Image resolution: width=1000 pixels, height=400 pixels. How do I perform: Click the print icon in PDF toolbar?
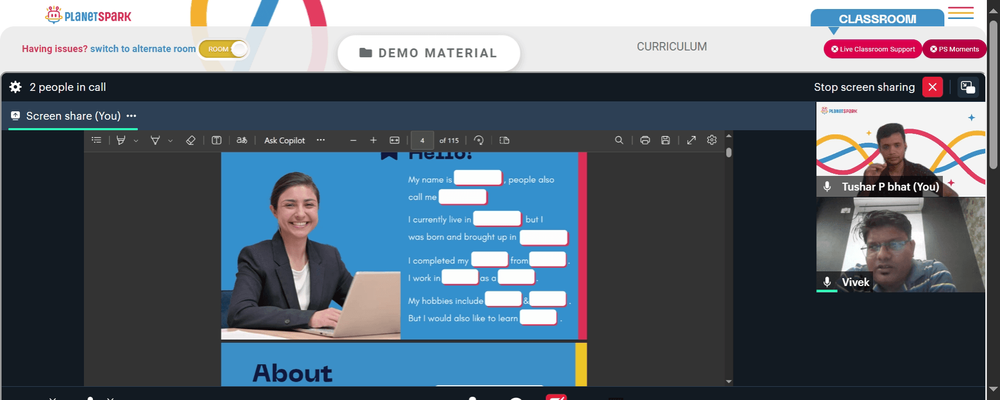tap(645, 140)
